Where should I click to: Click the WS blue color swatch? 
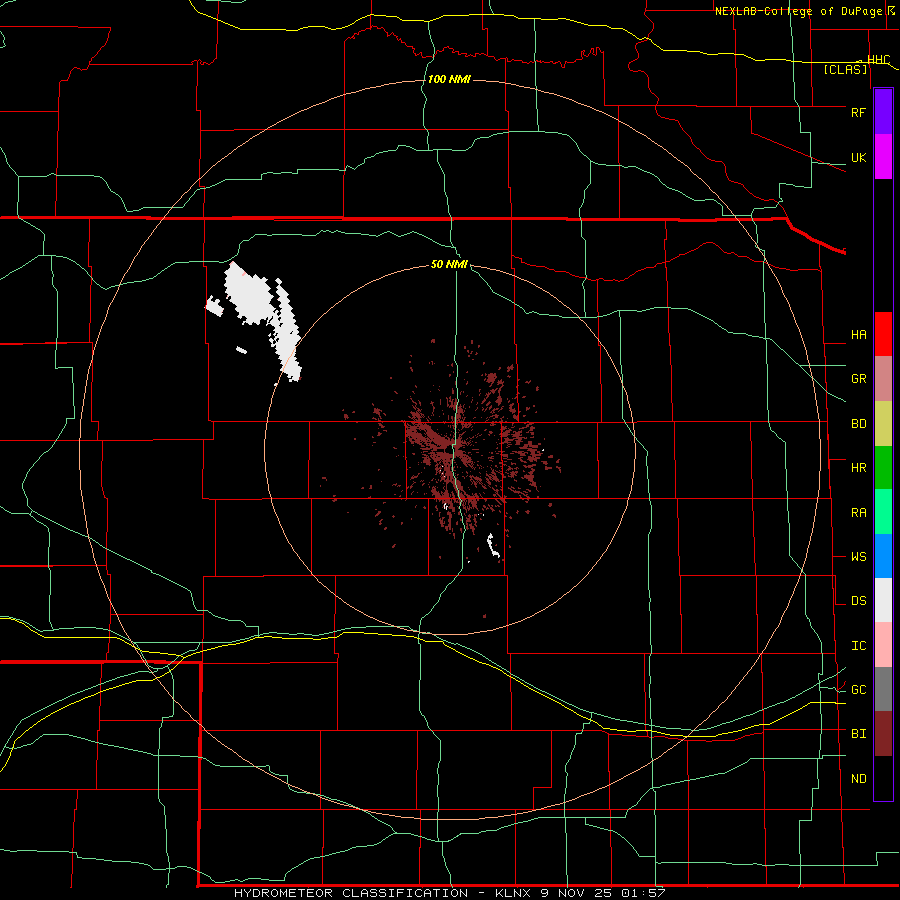(883, 556)
